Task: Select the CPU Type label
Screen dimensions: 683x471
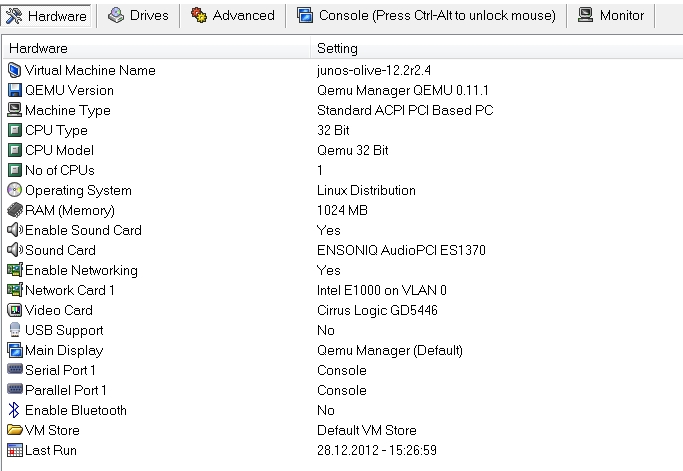Action: pos(56,131)
